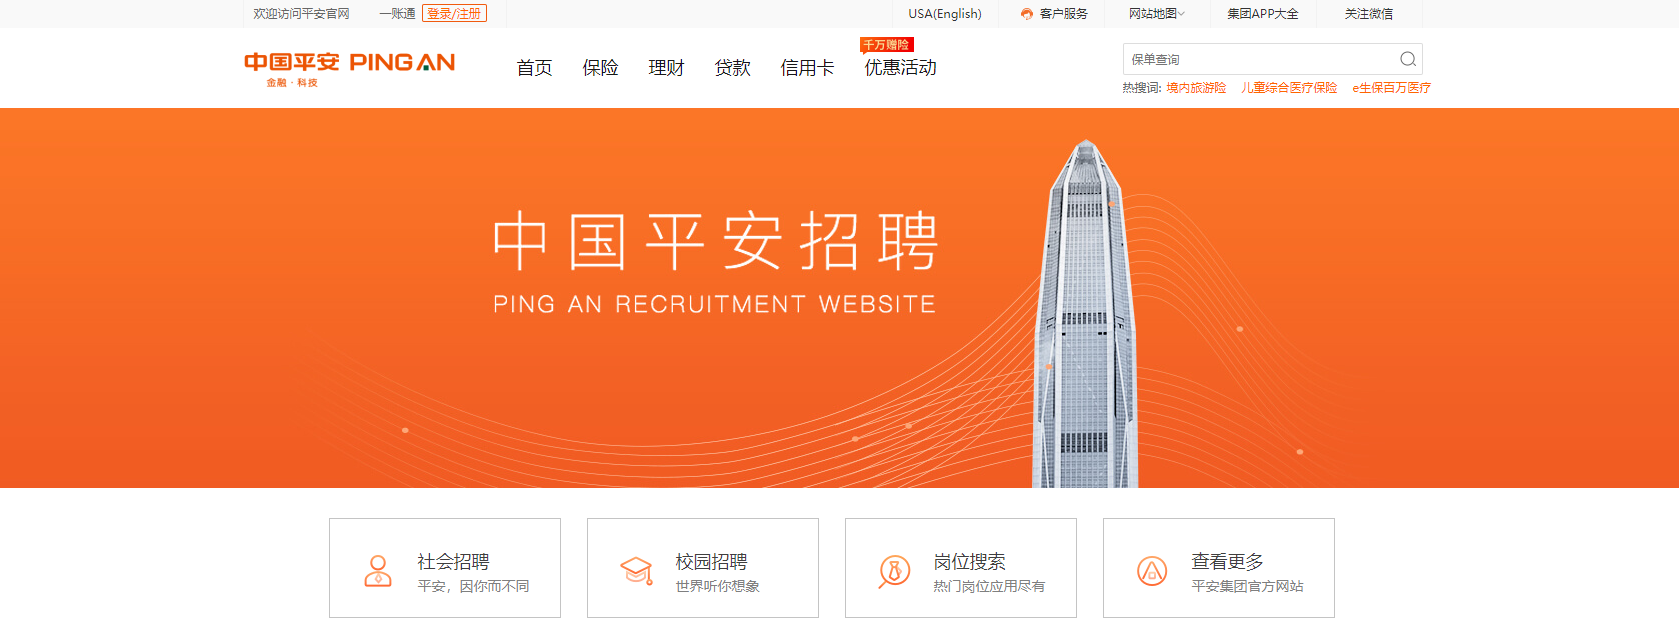This screenshot has width=1679, height=626.
Task: Click the 客户服务 headset icon
Action: tap(1027, 14)
